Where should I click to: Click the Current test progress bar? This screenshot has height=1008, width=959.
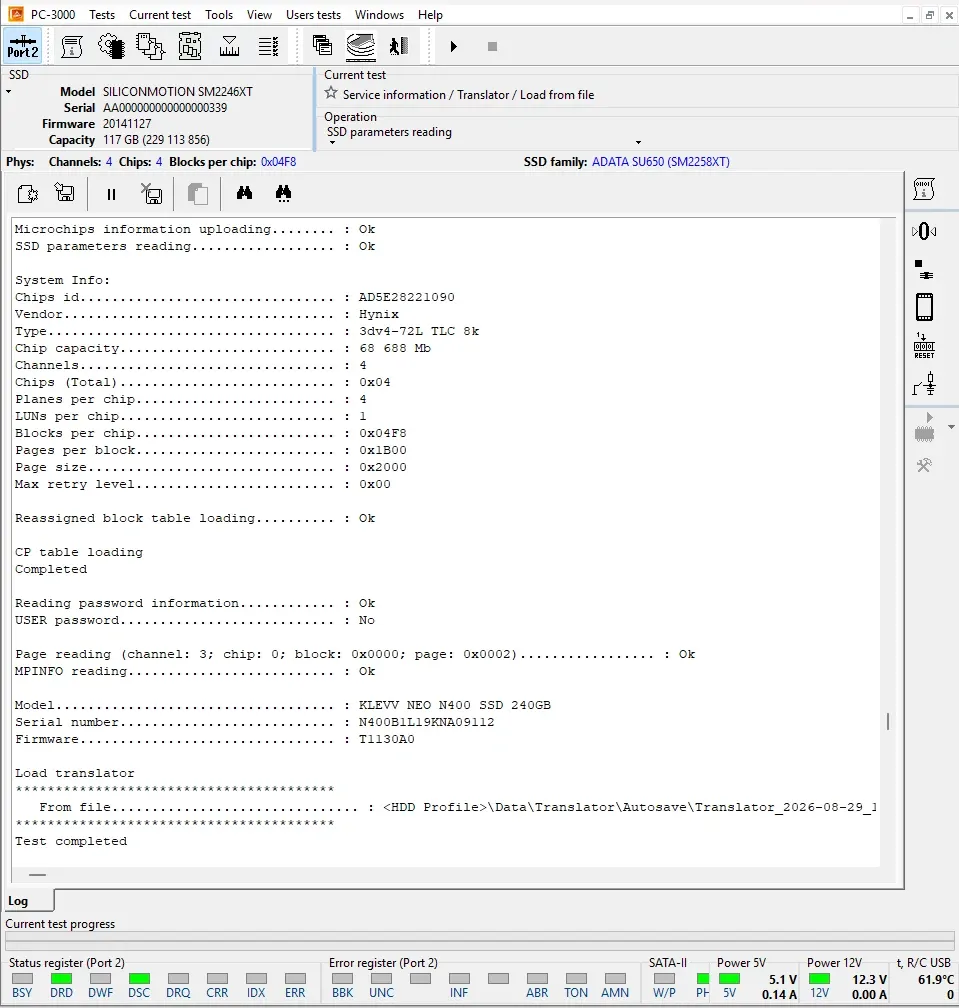point(480,939)
